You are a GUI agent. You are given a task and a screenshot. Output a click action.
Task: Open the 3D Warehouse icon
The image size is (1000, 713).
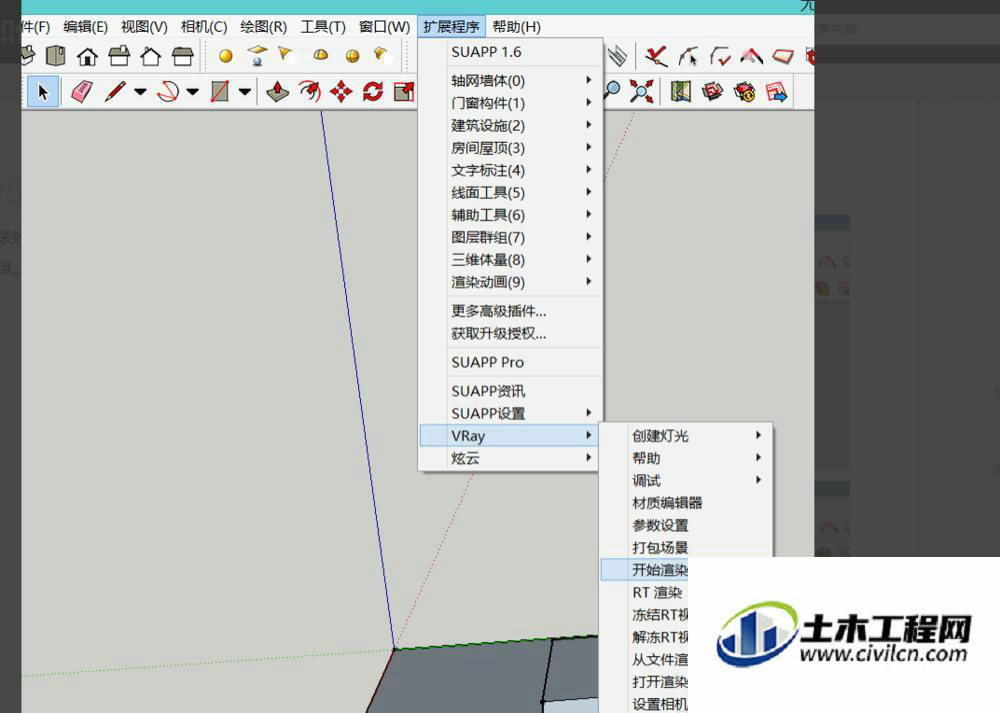pyautogui.click(x=712, y=92)
